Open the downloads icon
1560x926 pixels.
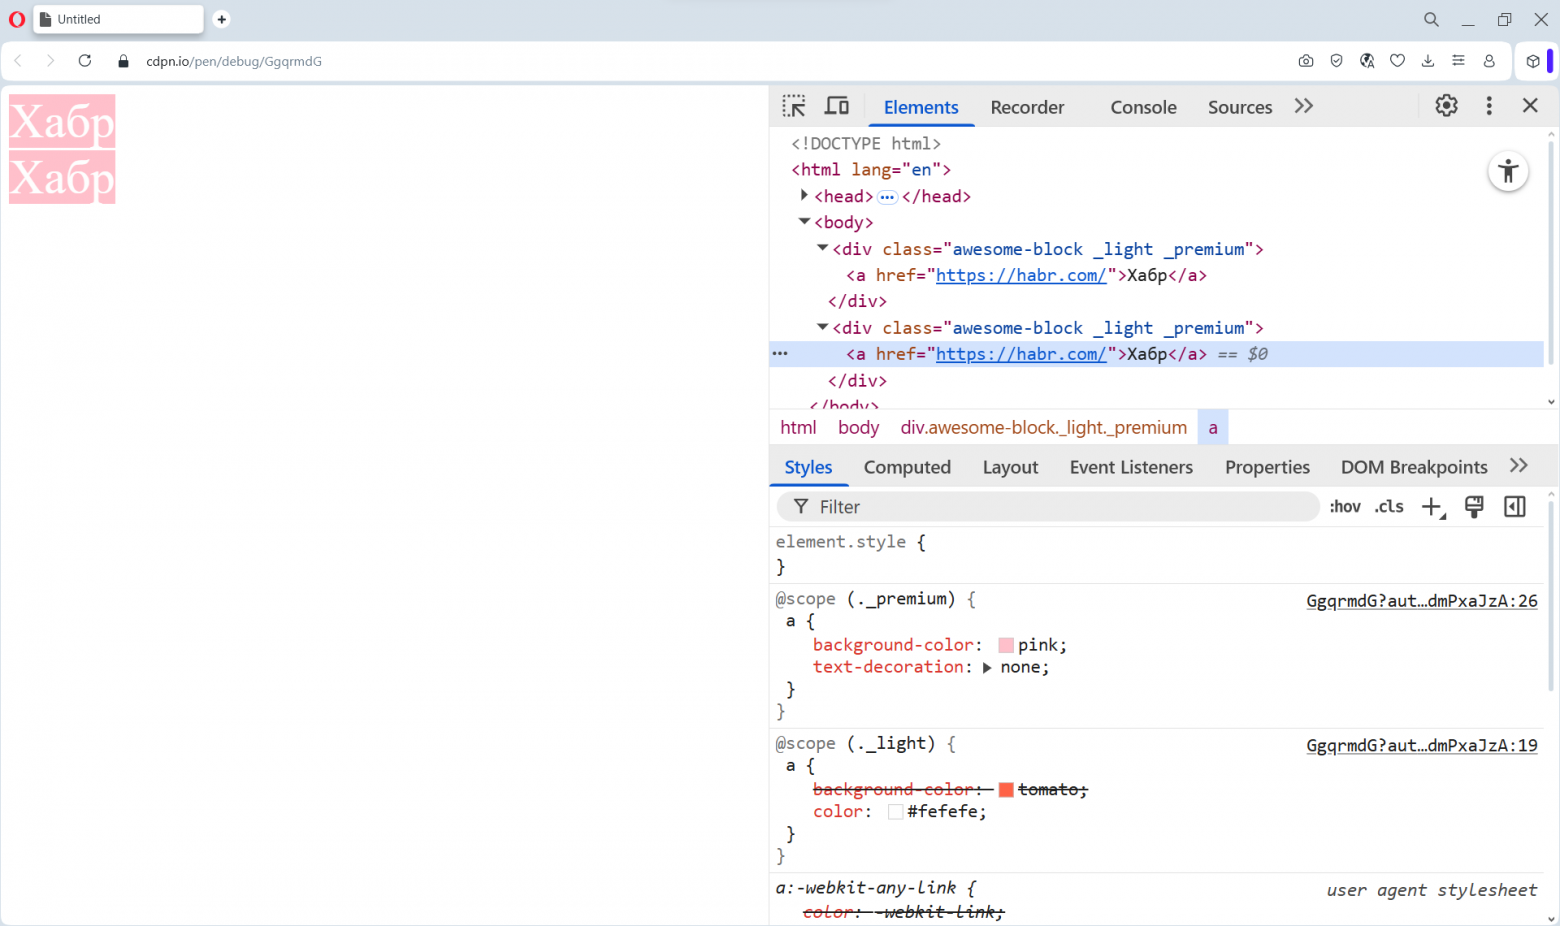click(x=1428, y=61)
